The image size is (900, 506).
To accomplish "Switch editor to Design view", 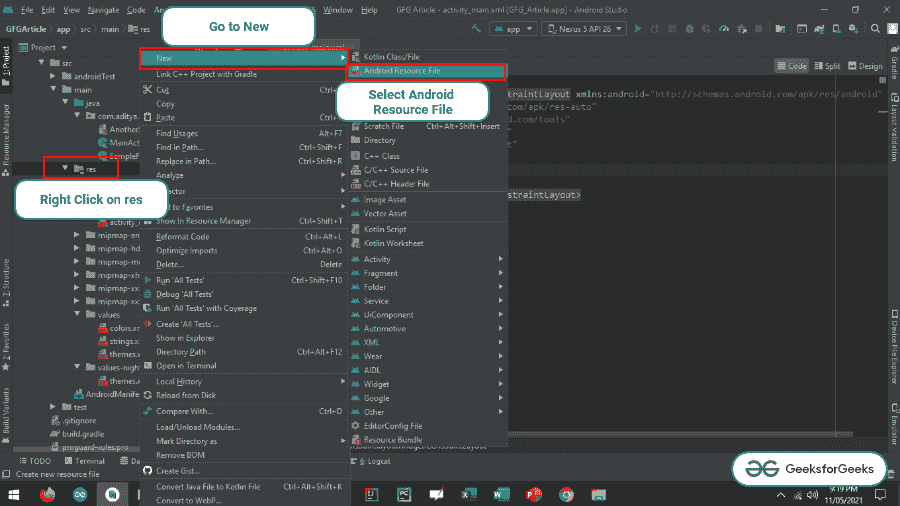I will (x=865, y=66).
